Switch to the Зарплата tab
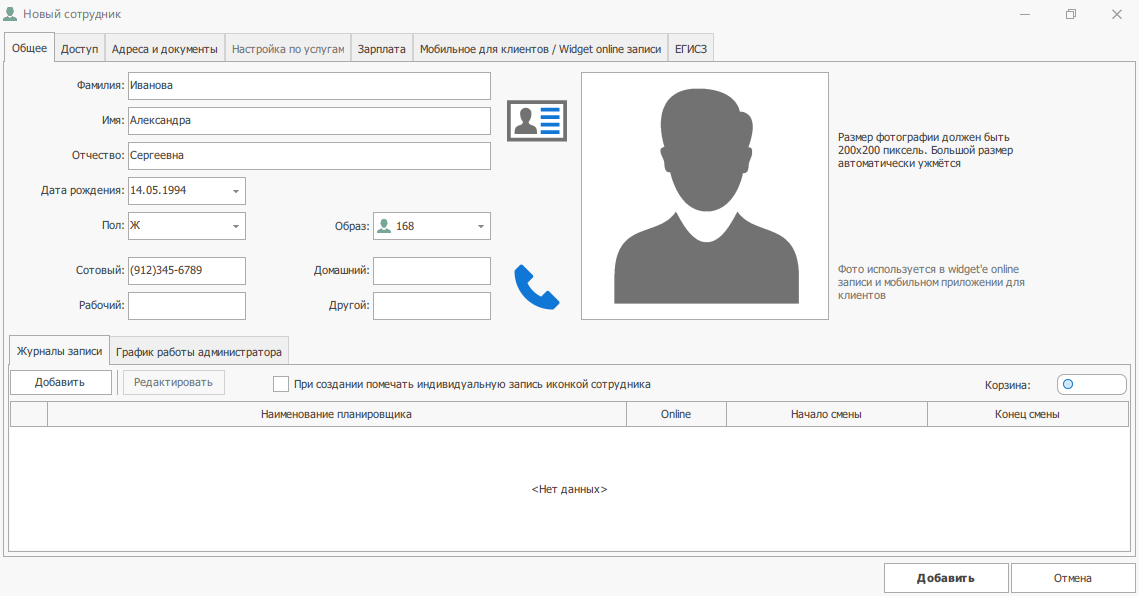The height and width of the screenshot is (596, 1139). 381,49
